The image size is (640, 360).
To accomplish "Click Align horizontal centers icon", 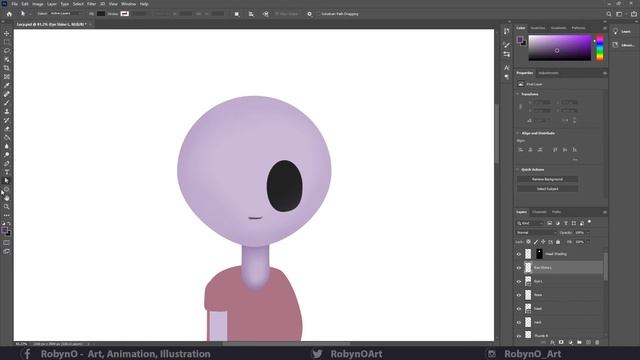I will click(x=531, y=150).
